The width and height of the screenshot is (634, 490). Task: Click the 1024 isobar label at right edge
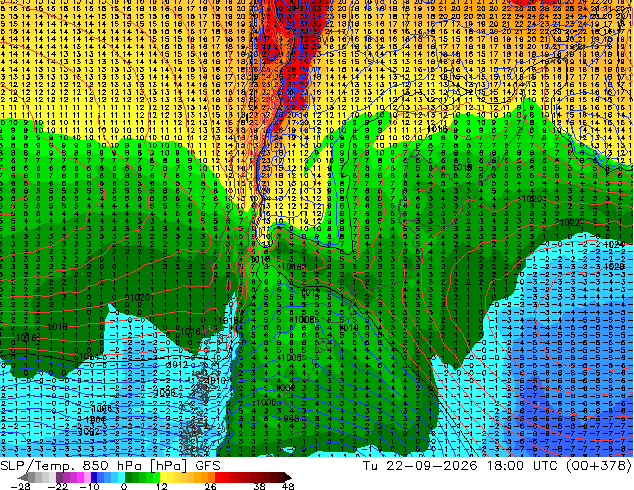pos(615,244)
